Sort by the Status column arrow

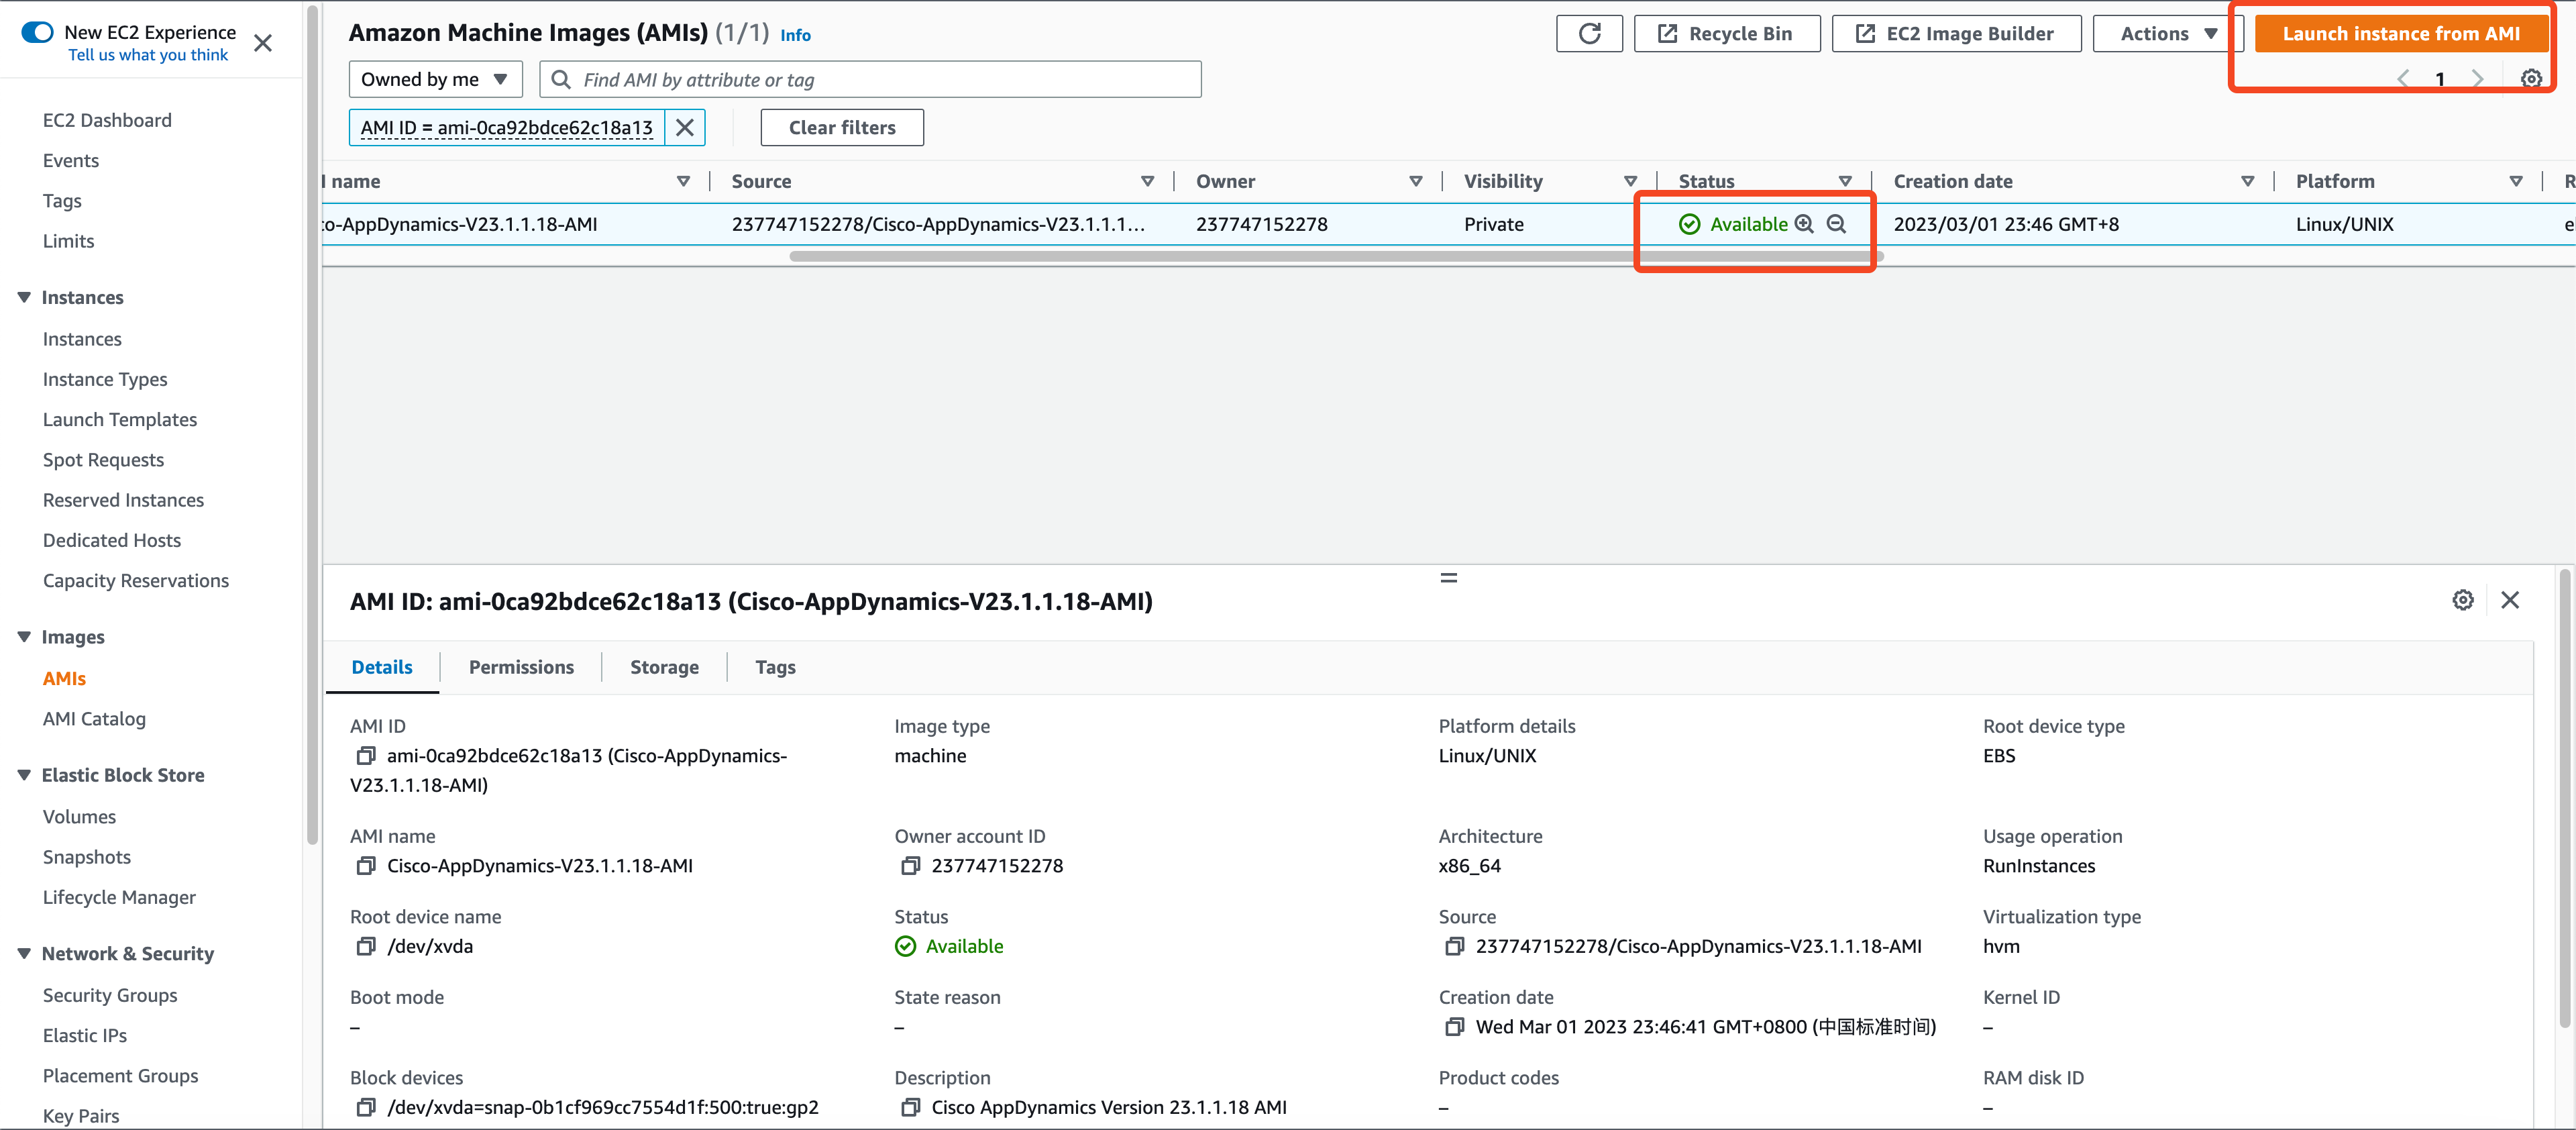[x=1845, y=181]
